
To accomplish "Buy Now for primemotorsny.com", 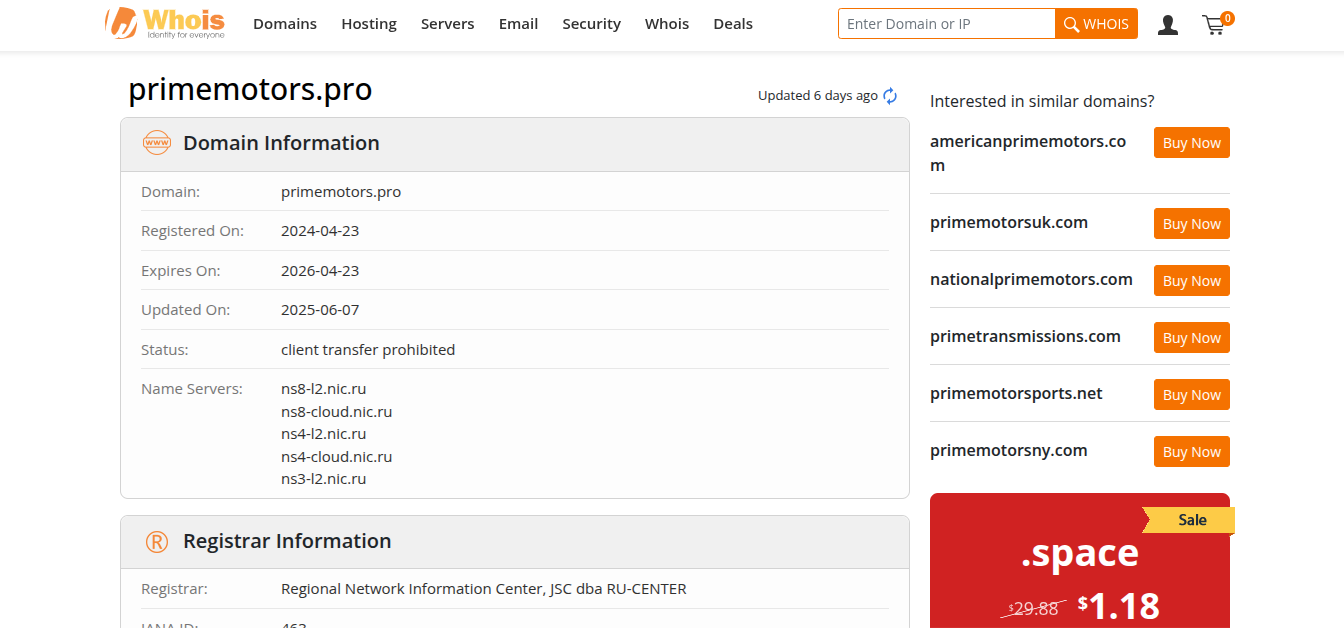I will point(1191,452).
